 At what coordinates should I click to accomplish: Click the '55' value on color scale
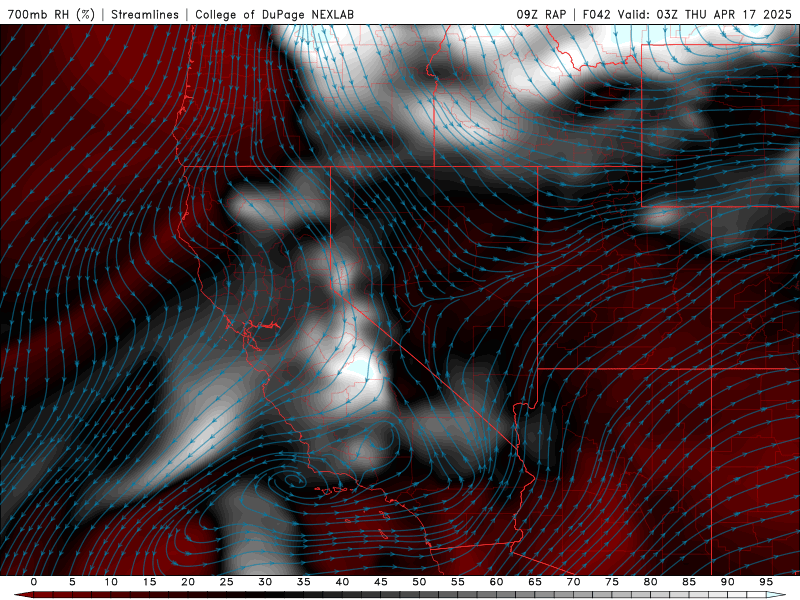tap(458, 582)
